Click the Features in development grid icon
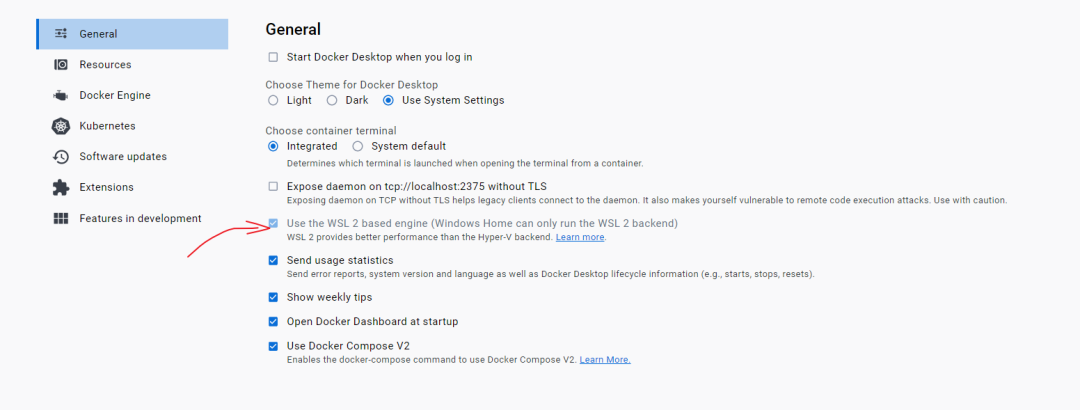 [61, 218]
